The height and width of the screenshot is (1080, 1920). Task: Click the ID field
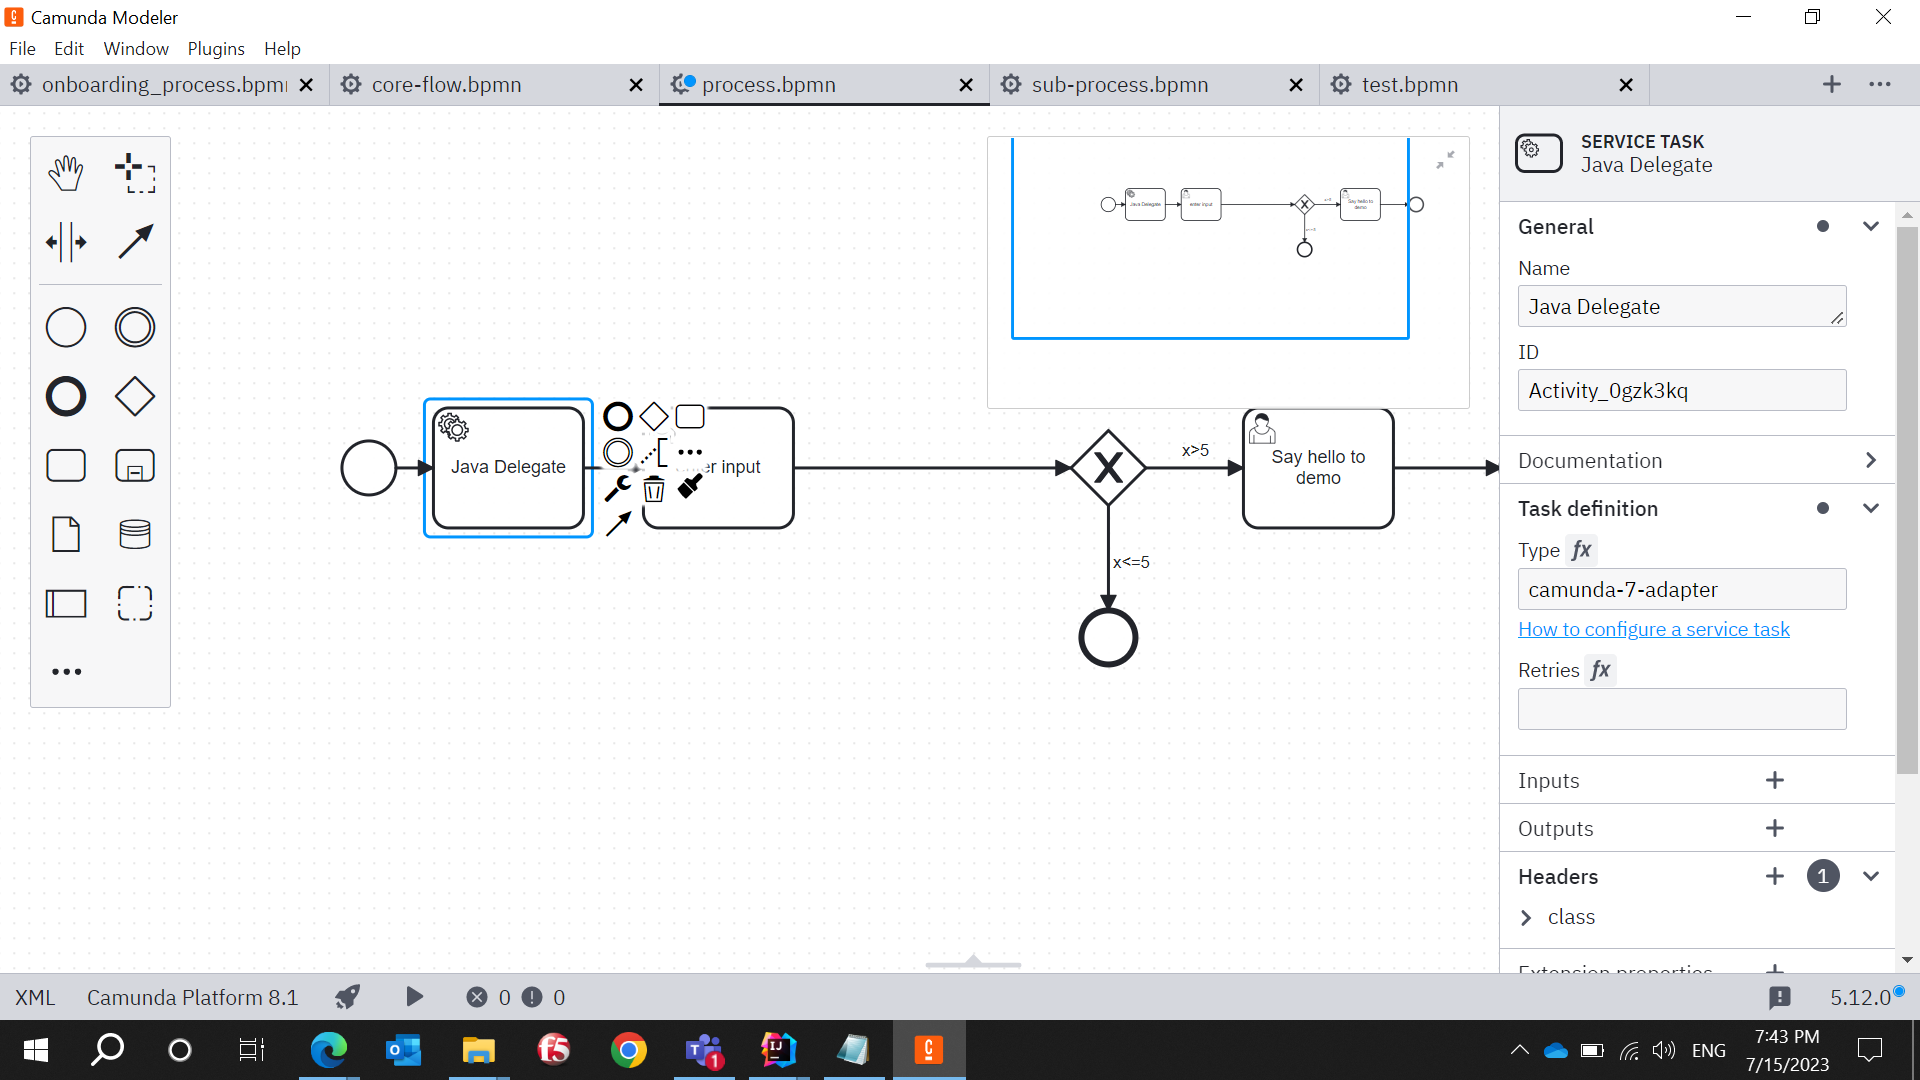pyautogui.click(x=1682, y=390)
